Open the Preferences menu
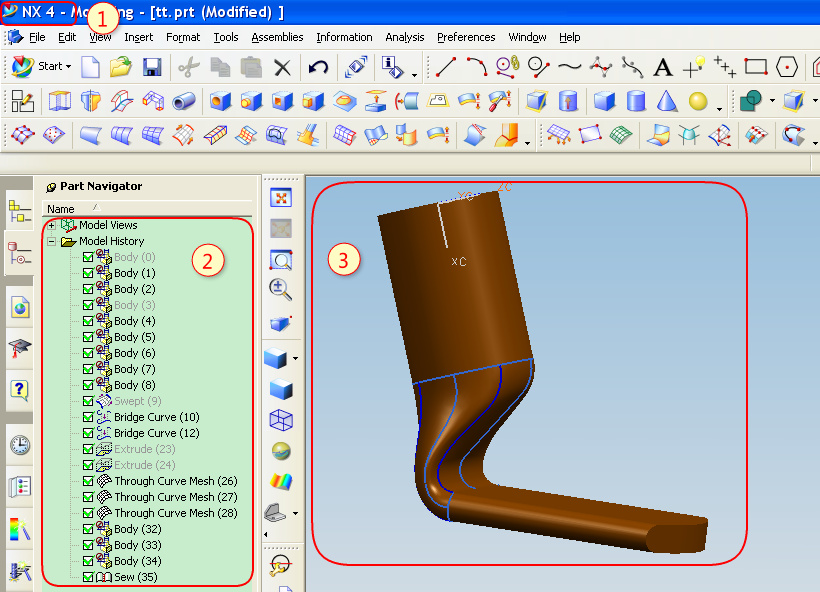Image resolution: width=820 pixels, height=592 pixels. click(466, 37)
